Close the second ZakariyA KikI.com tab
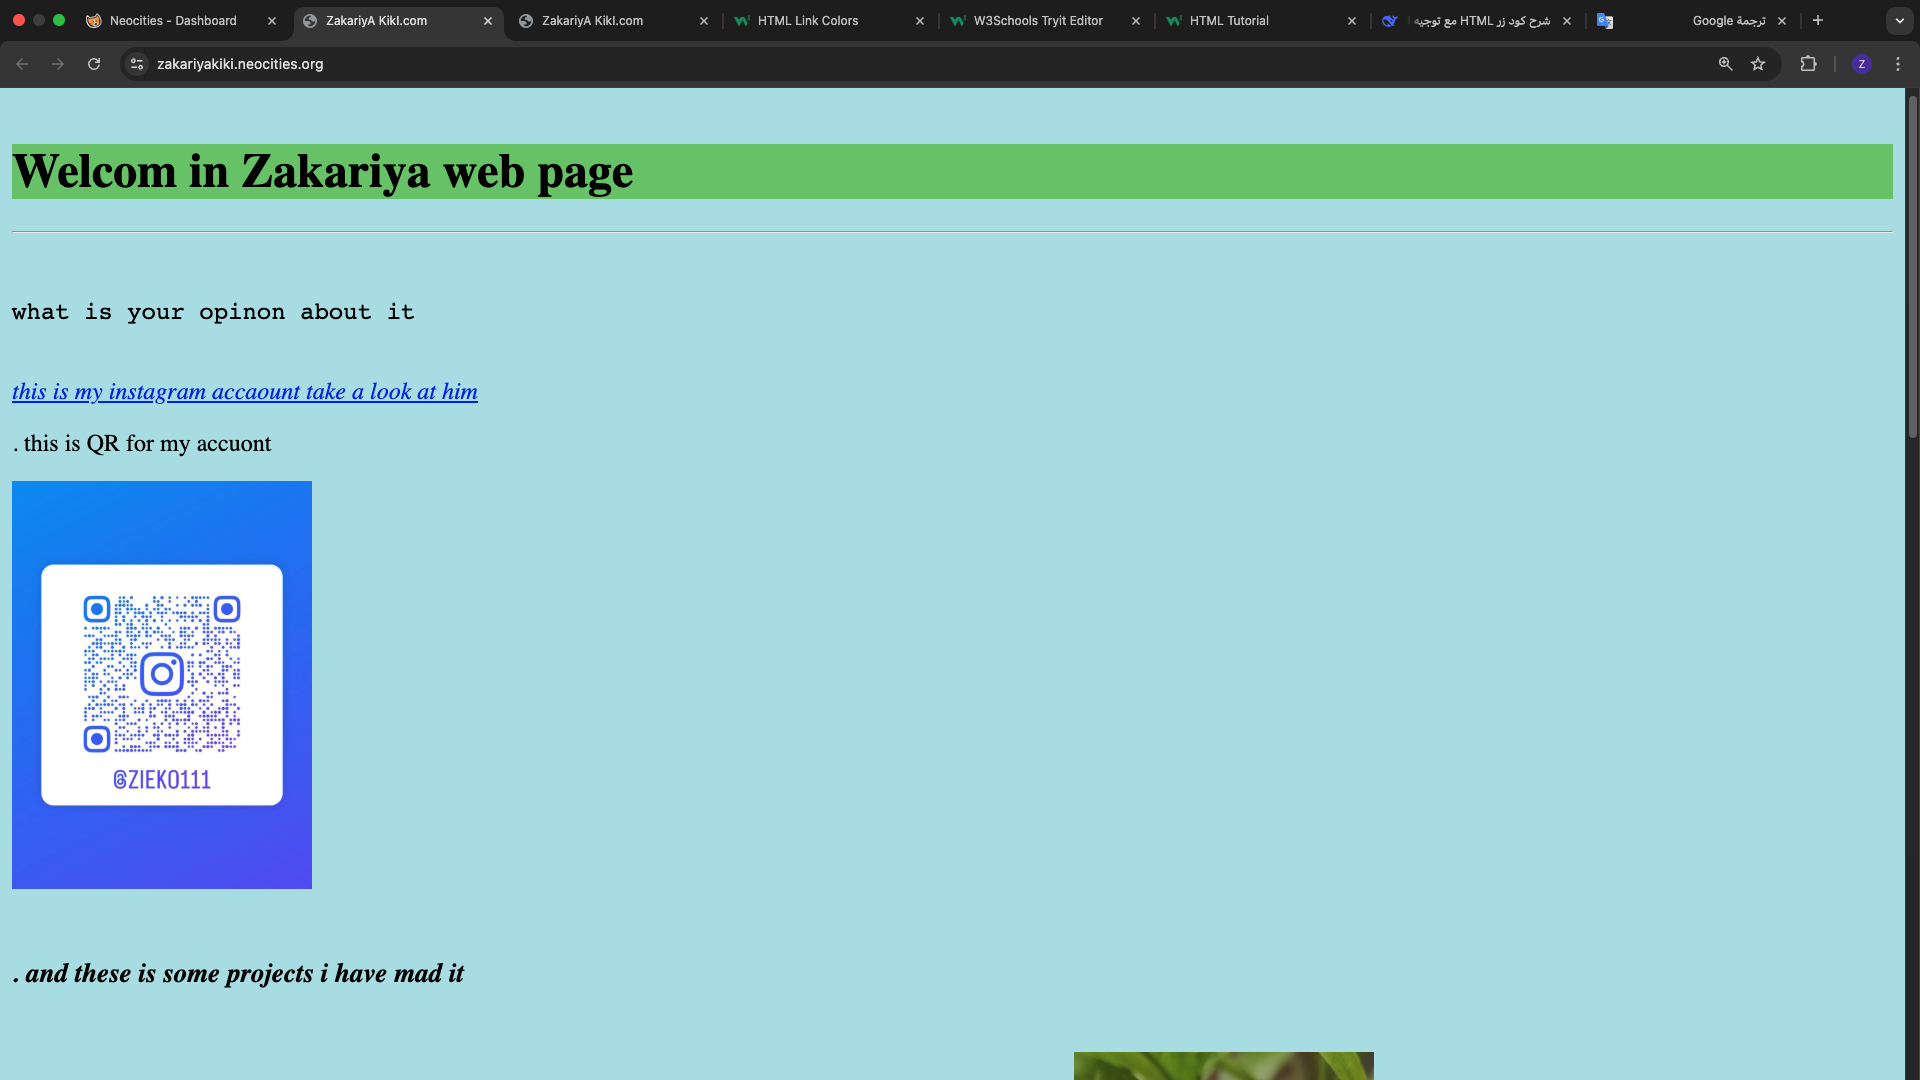The image size is (1920, 1080). click(704, 21)
